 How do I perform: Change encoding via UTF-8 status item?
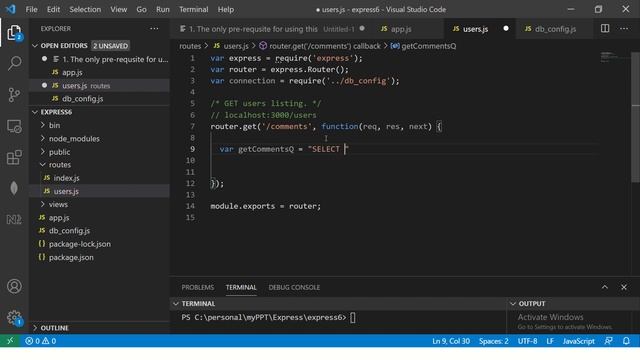(527, 341)
